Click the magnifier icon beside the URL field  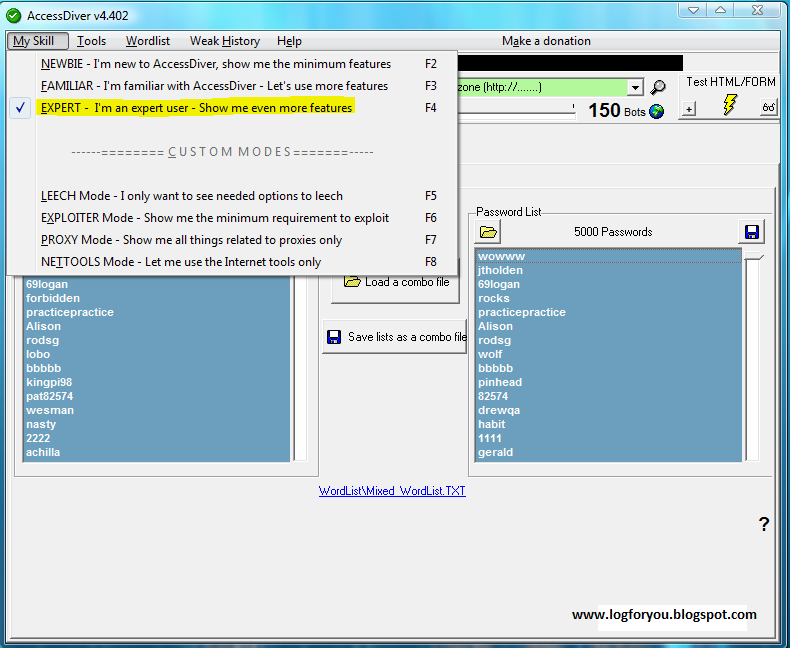coord(657,87)
